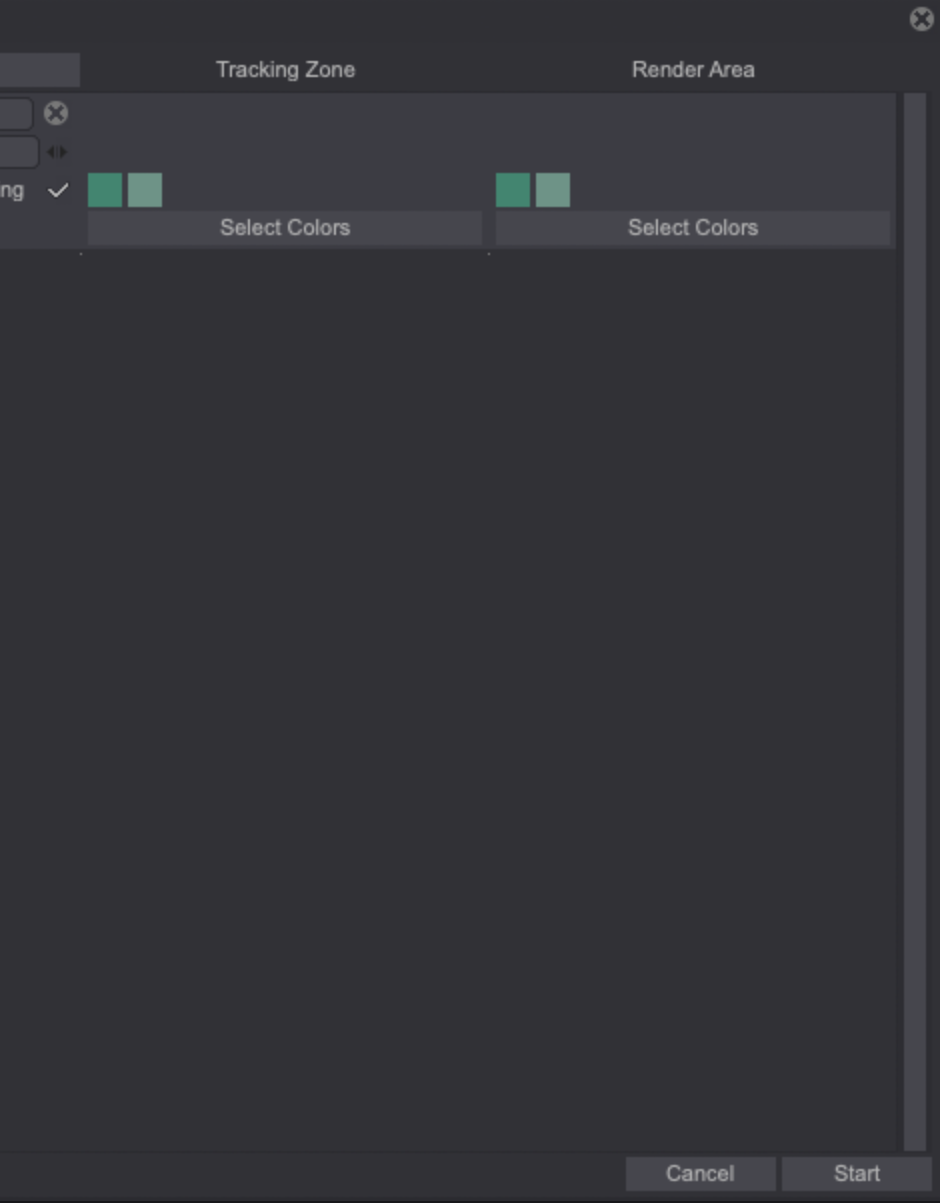The height and width of the screenshot is (1203, 940).
Task: Click the grey tab in the top-left corner
Action: tap(38, 70)
